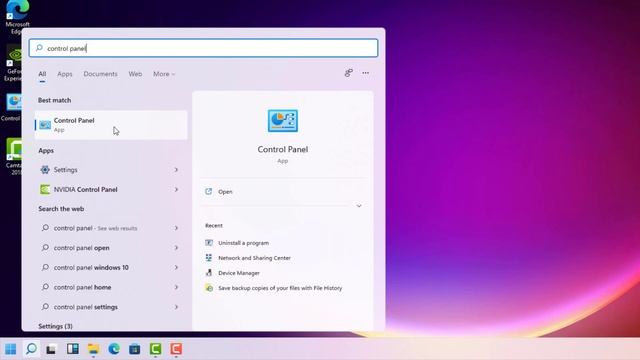Select 'control panel - See web results'
Viewport: 640px width, 360px height.
point(96,228)
